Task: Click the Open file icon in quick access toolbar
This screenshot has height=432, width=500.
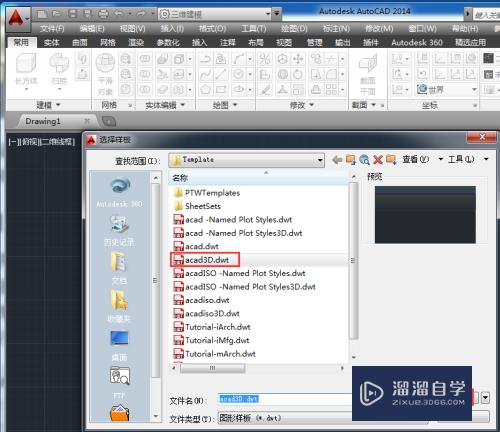Action: point(57,14)
